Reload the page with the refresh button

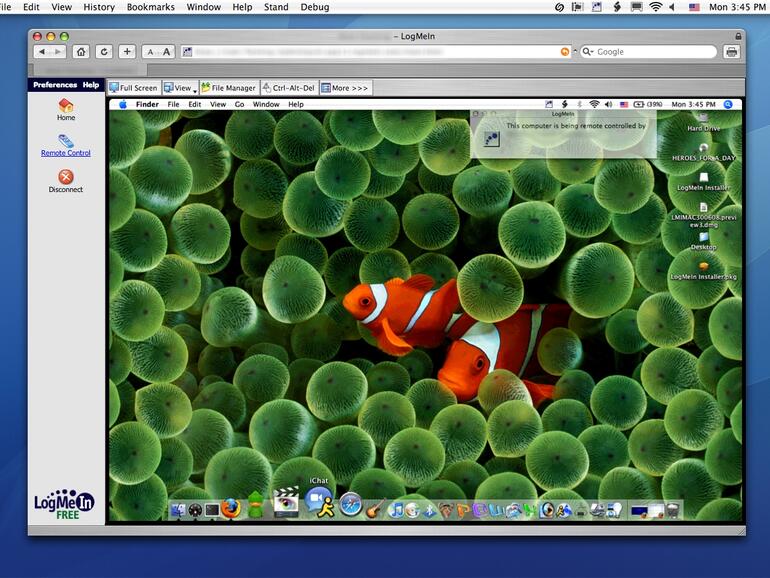pyautogui.click(x=103, y=51)
